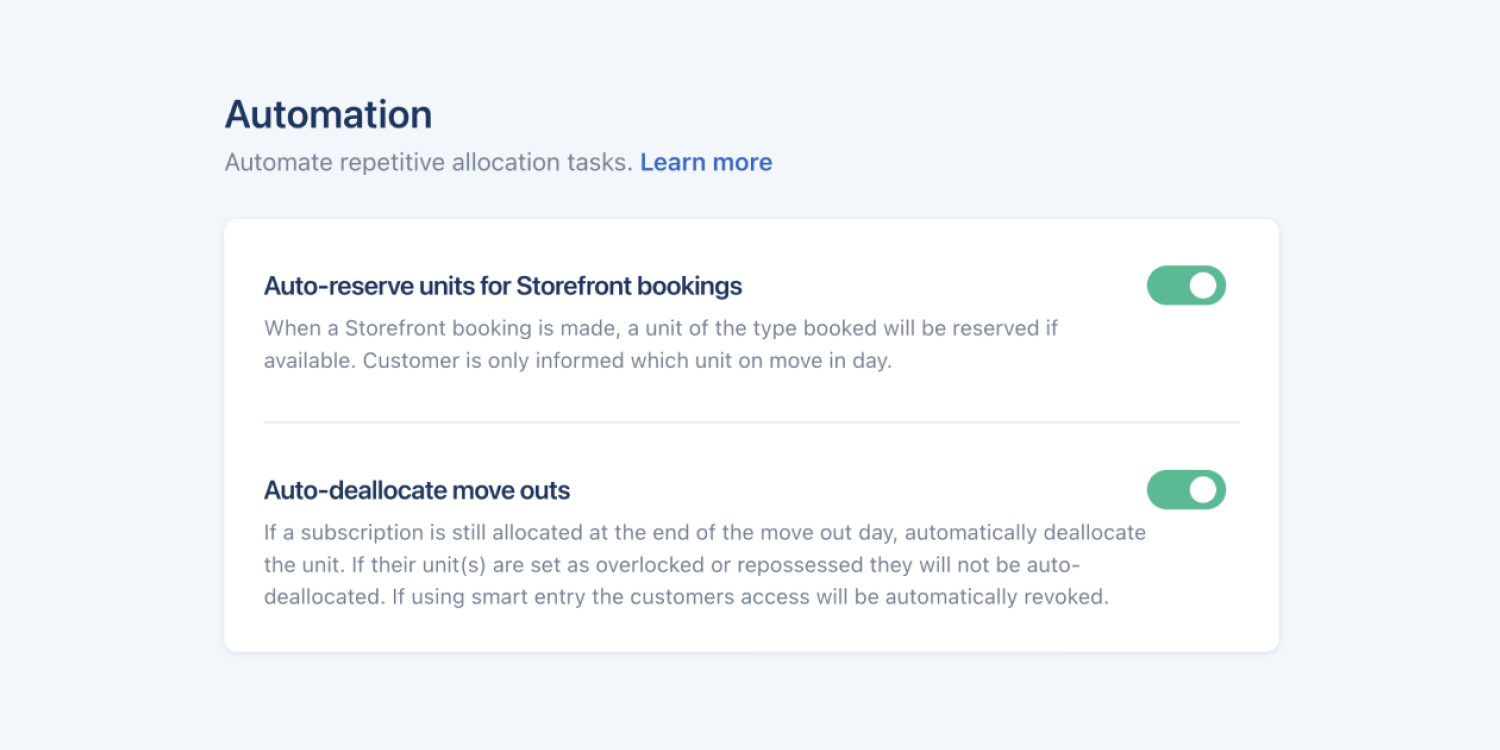Click the white knob on the Auto-deallocate switch

pos(1204,490)
